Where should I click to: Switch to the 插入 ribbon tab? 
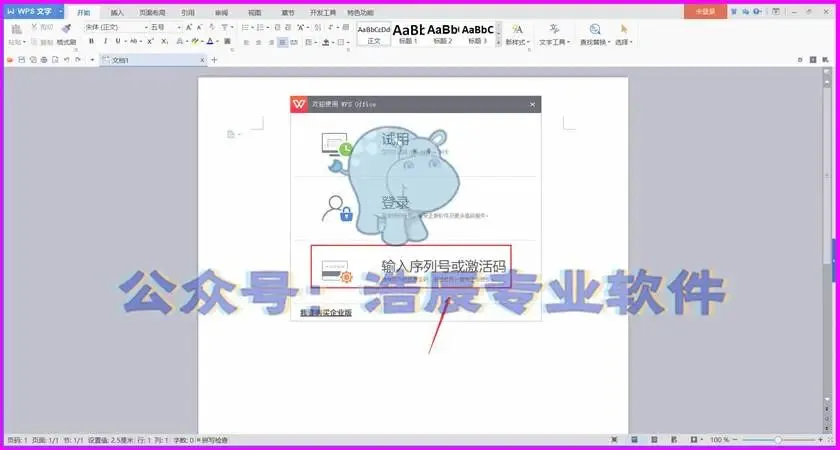point(117,12)
